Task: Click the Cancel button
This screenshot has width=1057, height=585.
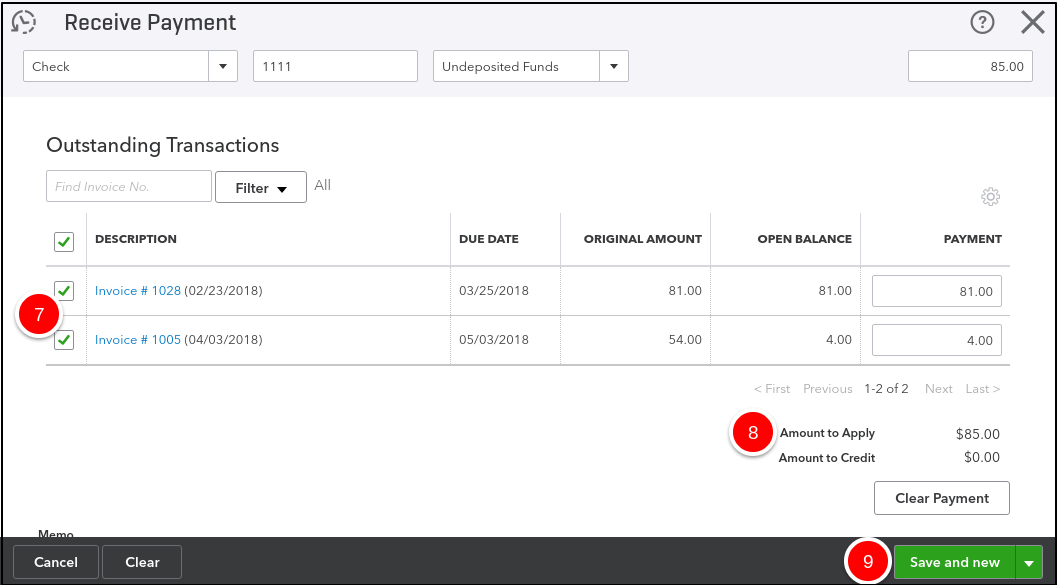Action: point(56,562)
